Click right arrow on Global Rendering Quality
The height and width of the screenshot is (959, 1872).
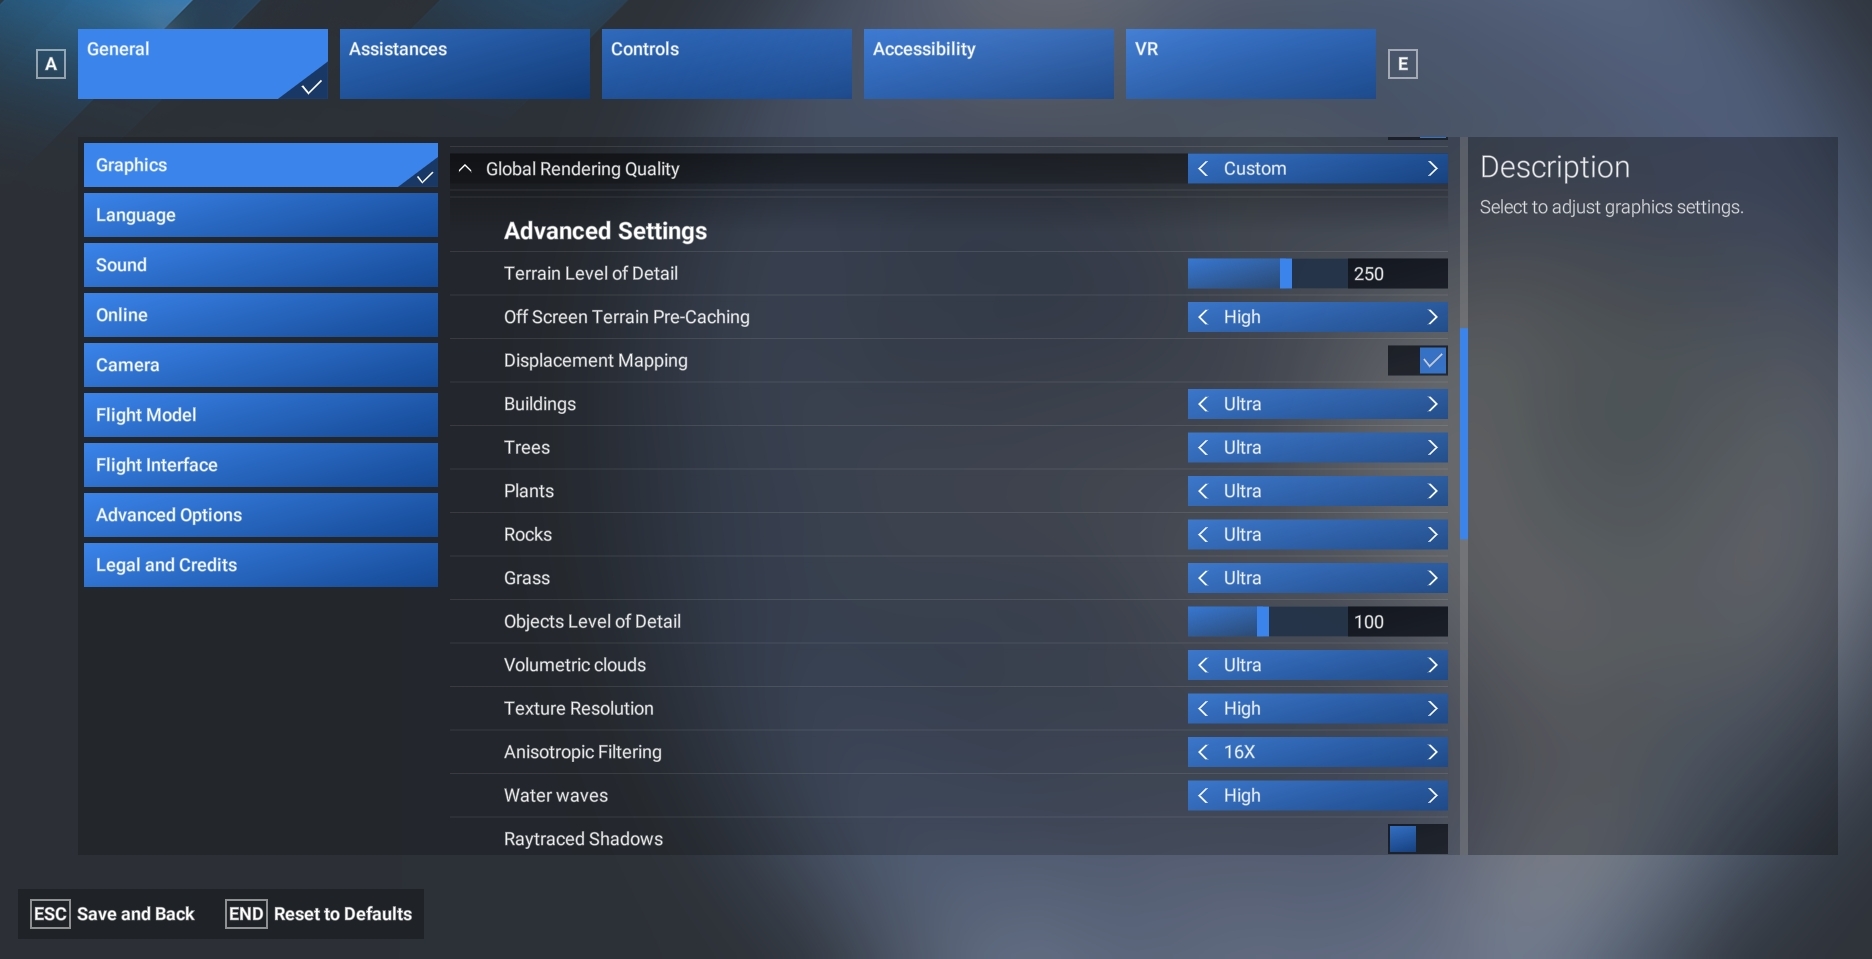[1433, 169]
